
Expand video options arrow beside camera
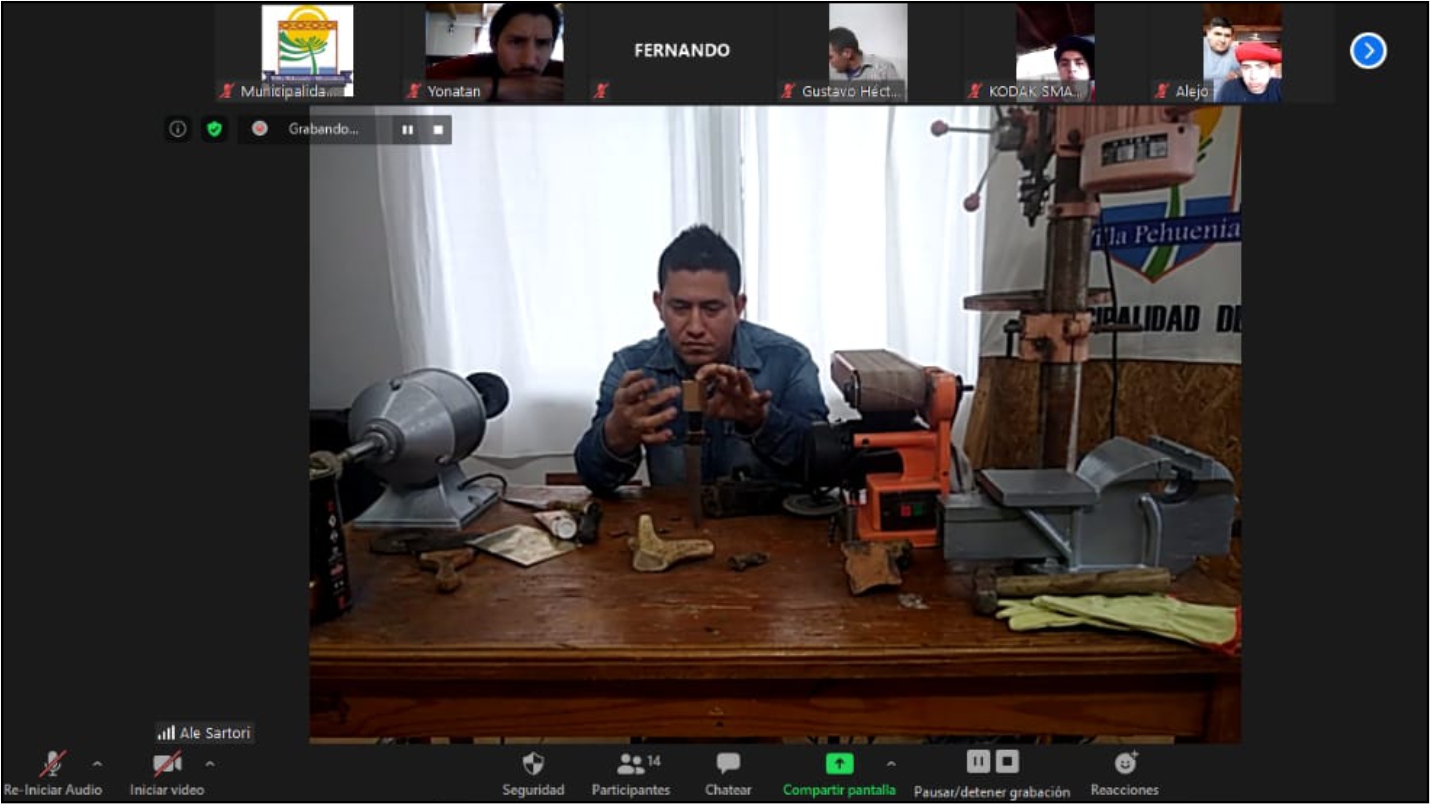(210, 764)
